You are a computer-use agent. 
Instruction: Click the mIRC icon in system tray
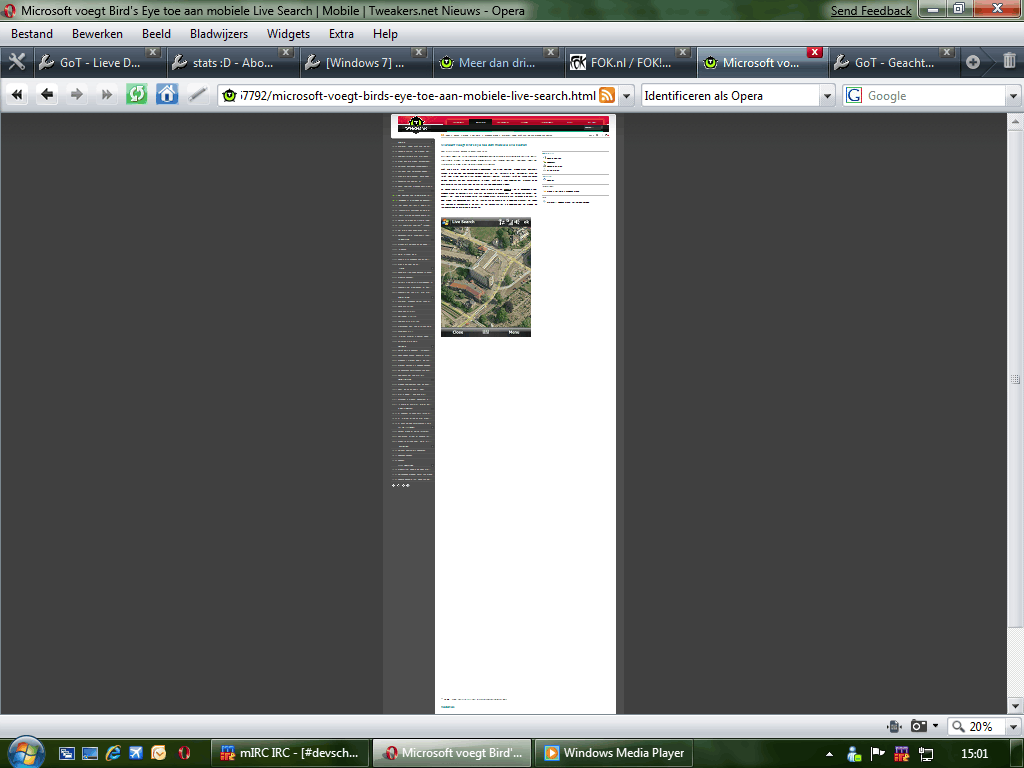point(901,754)
